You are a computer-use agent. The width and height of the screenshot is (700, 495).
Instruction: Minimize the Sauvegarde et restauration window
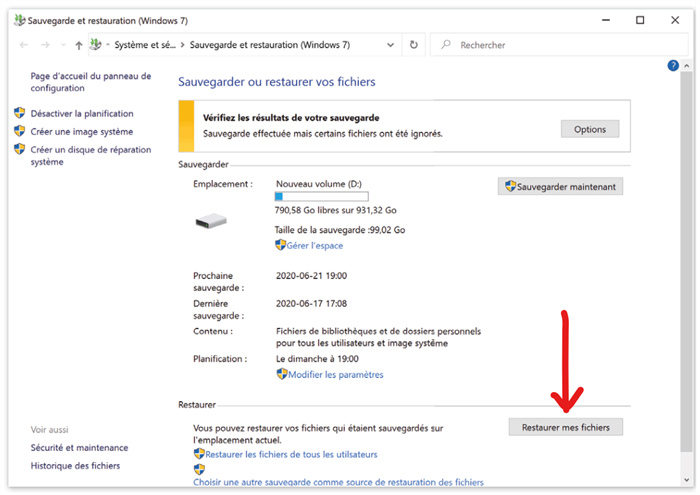click(x=606, y=20)
